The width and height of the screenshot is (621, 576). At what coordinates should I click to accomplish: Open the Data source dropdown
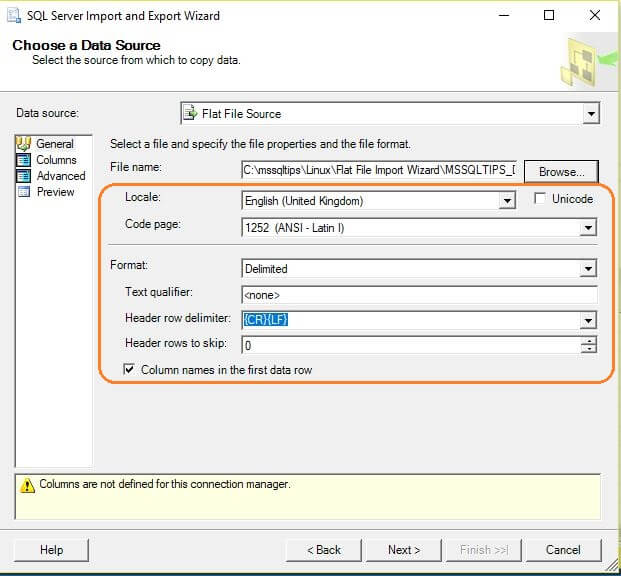pyautogui.click(x=590, y=114)
